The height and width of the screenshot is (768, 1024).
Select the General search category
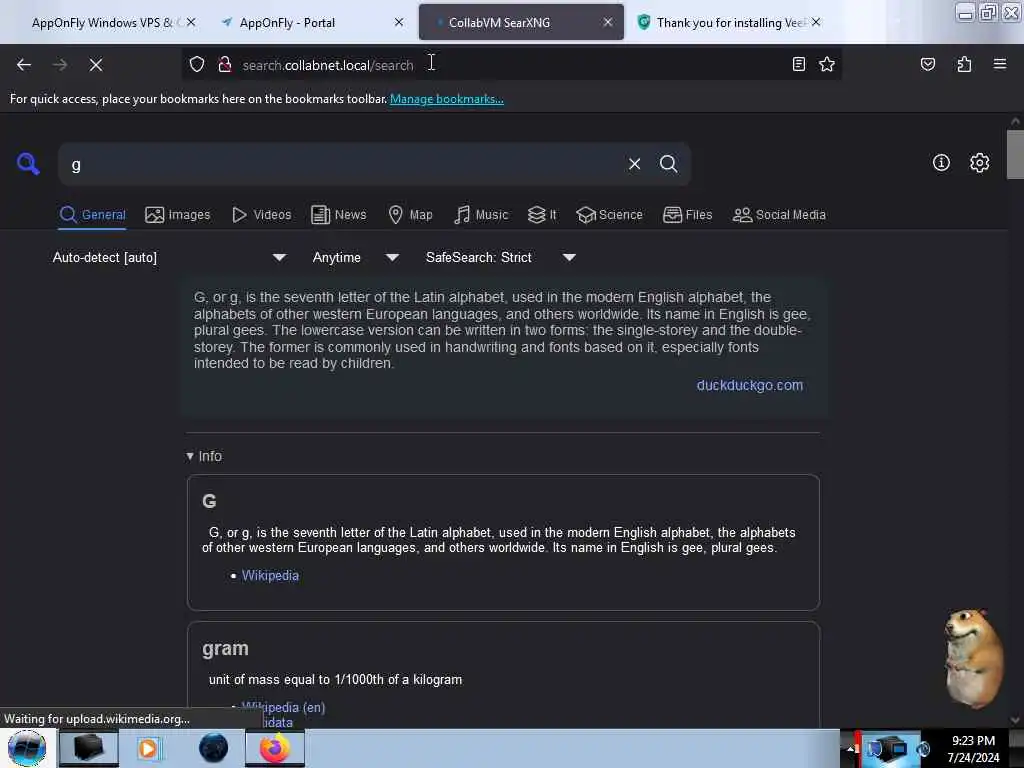(92, 215)
